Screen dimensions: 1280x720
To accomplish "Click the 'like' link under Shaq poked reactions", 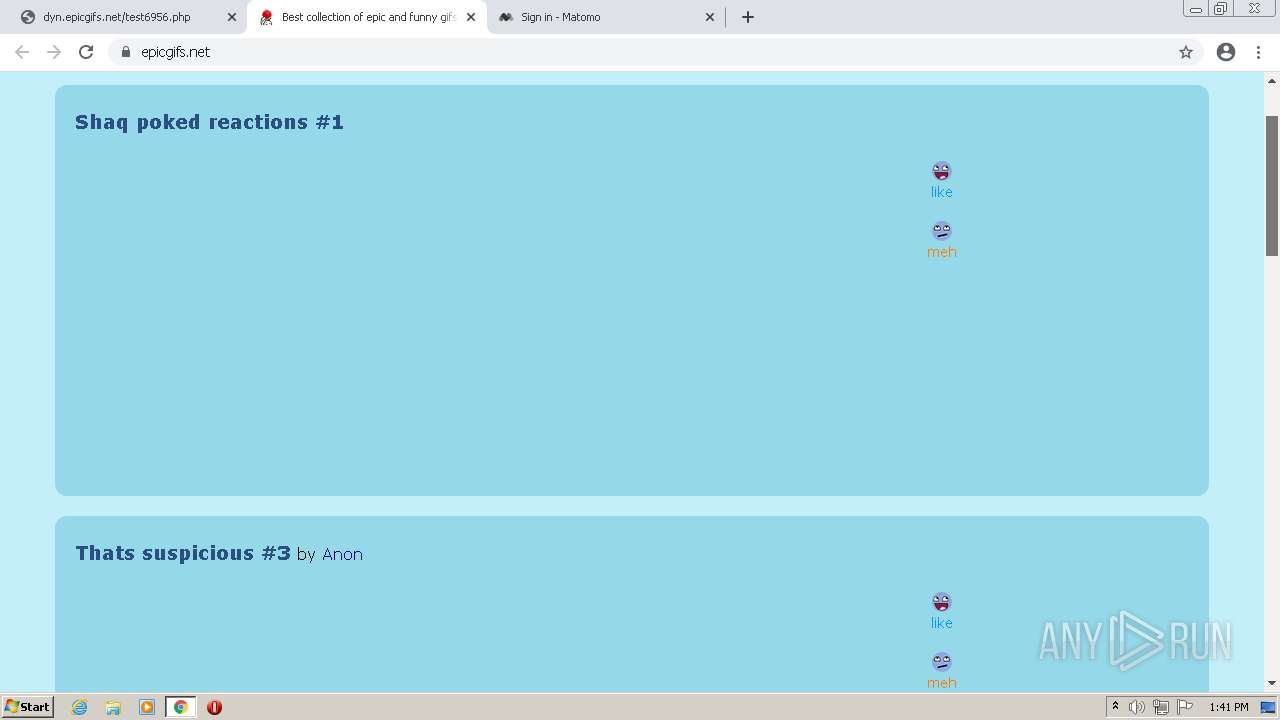I will (x=942, y=192).
